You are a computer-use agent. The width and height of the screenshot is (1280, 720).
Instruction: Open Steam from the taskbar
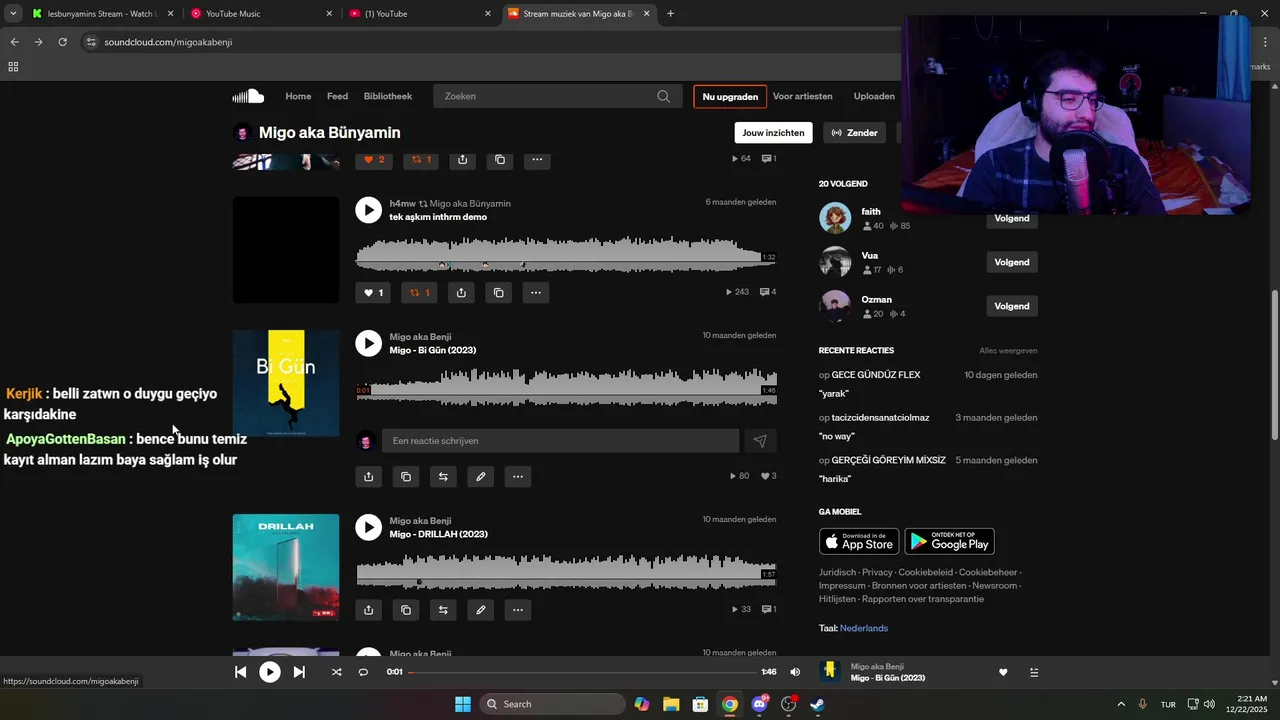(817, 704)
